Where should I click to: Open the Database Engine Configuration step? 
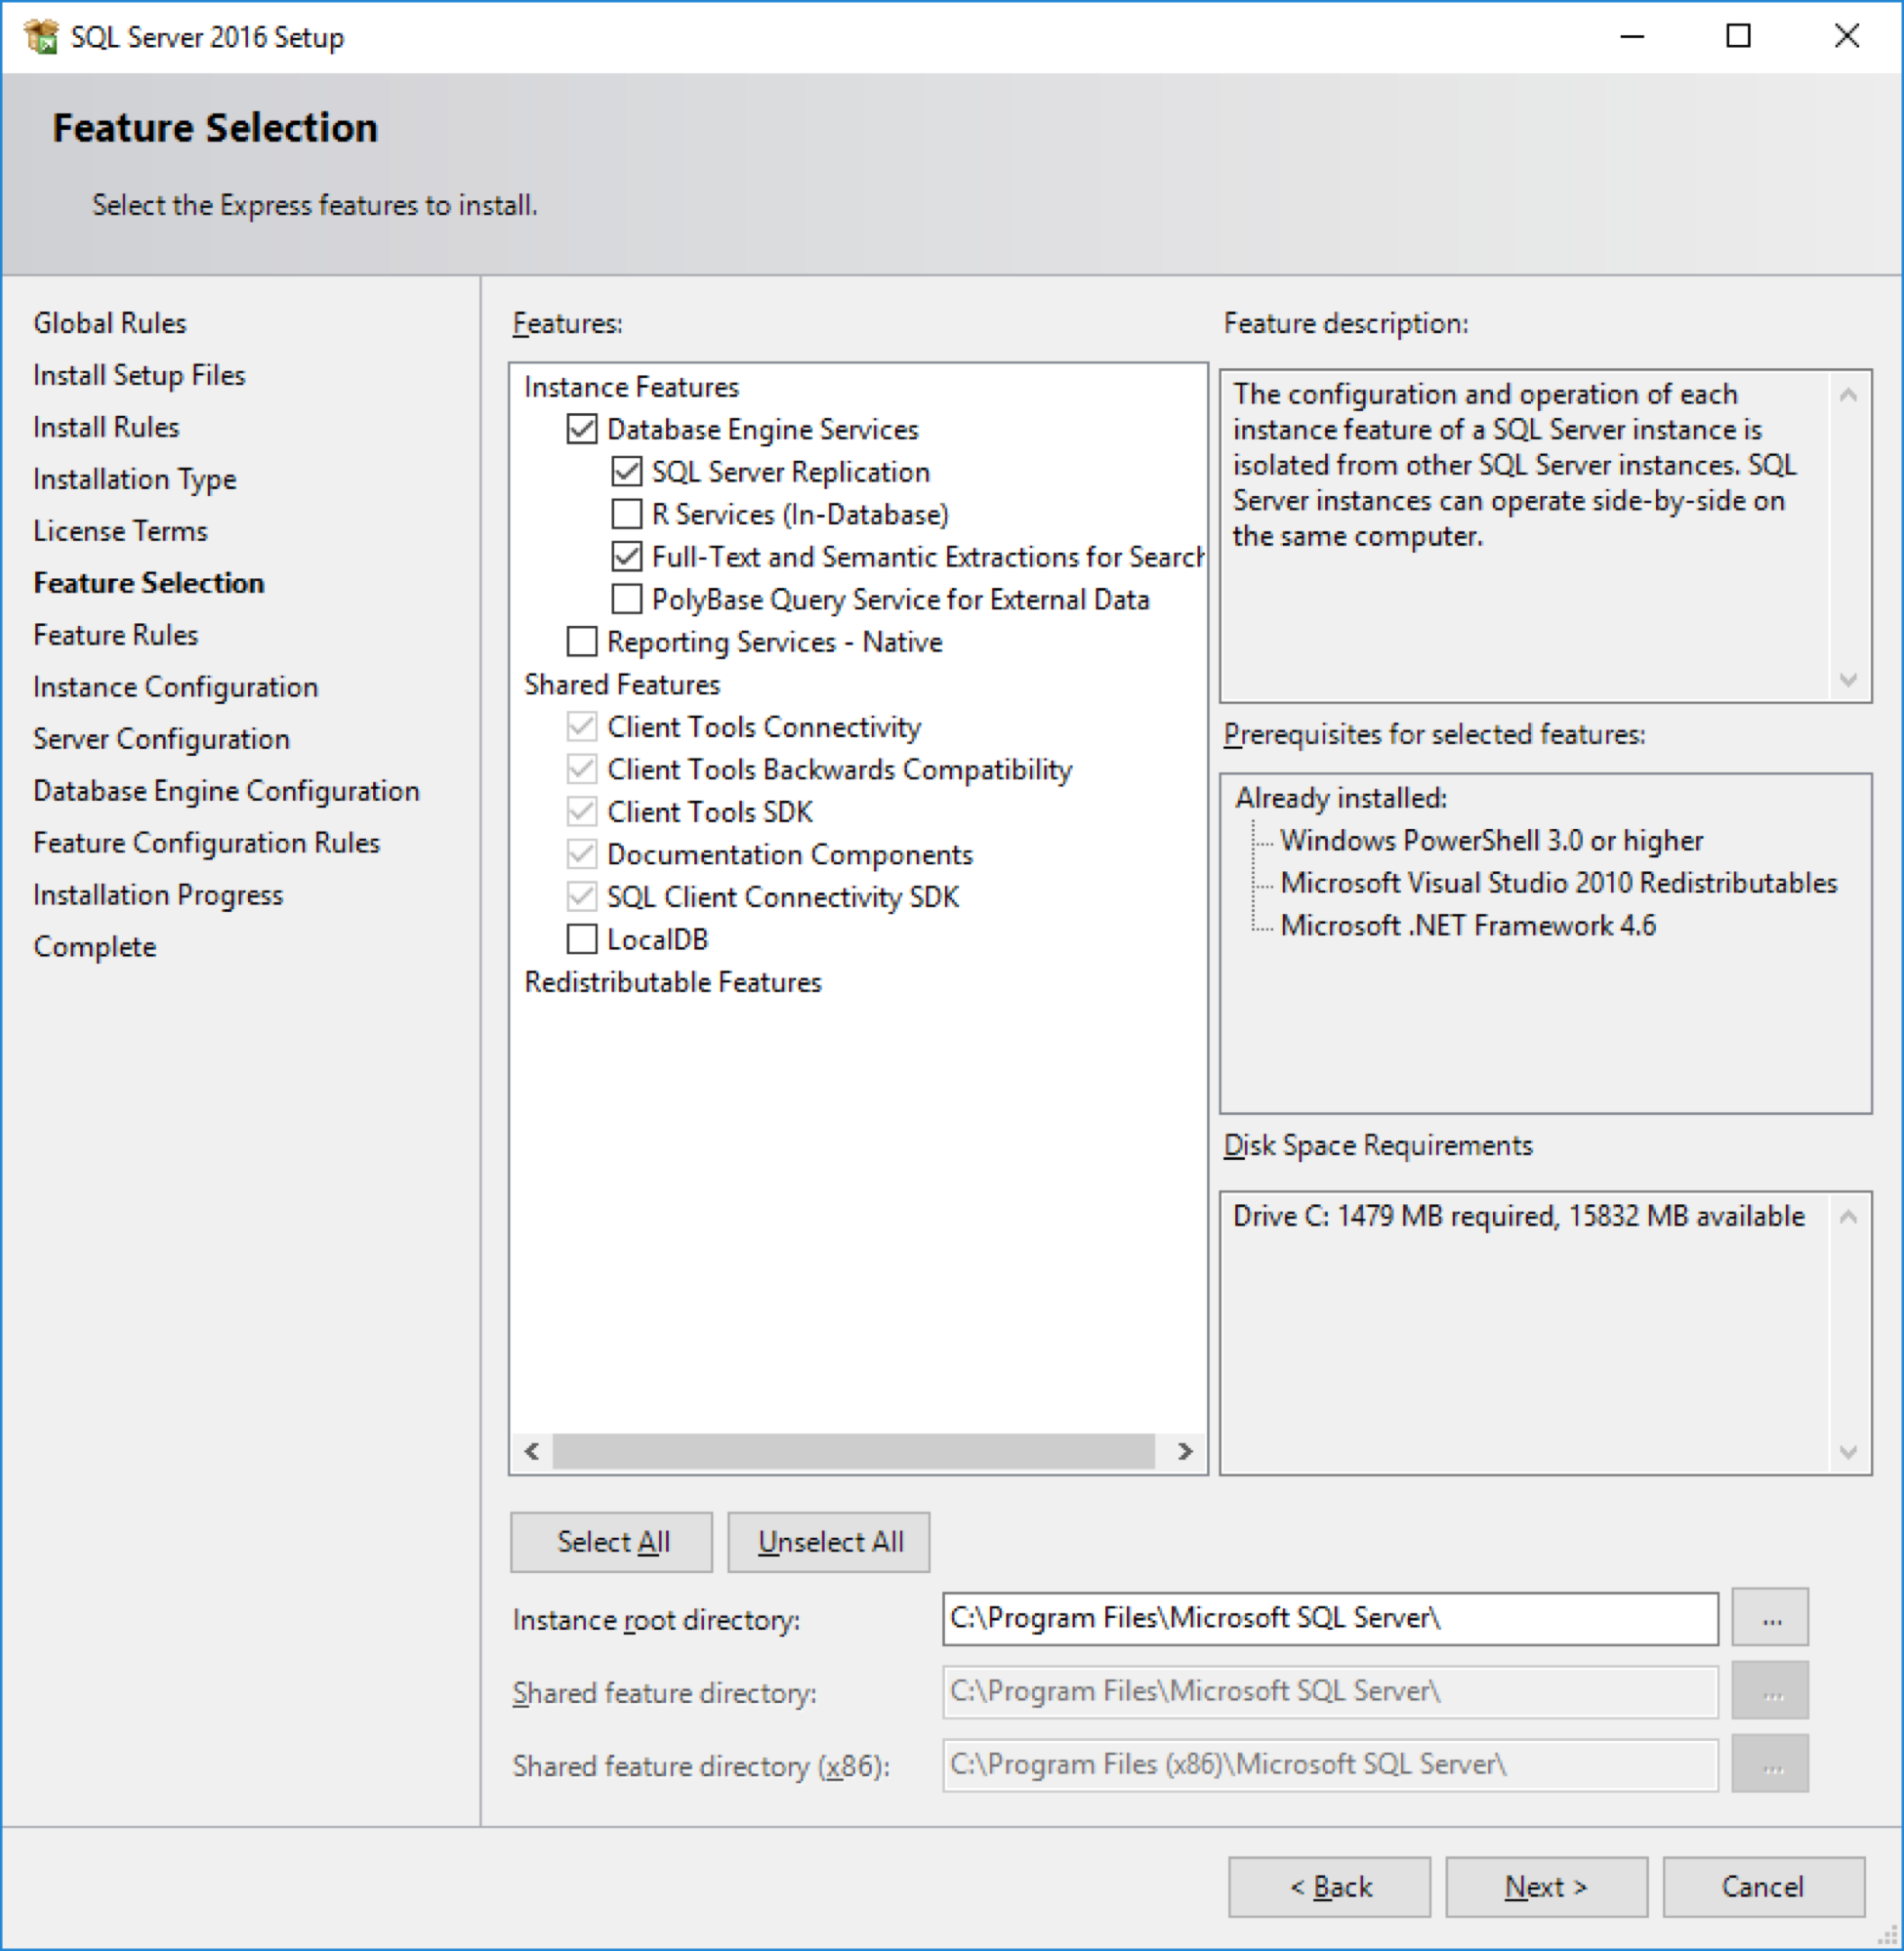[227, 791]
